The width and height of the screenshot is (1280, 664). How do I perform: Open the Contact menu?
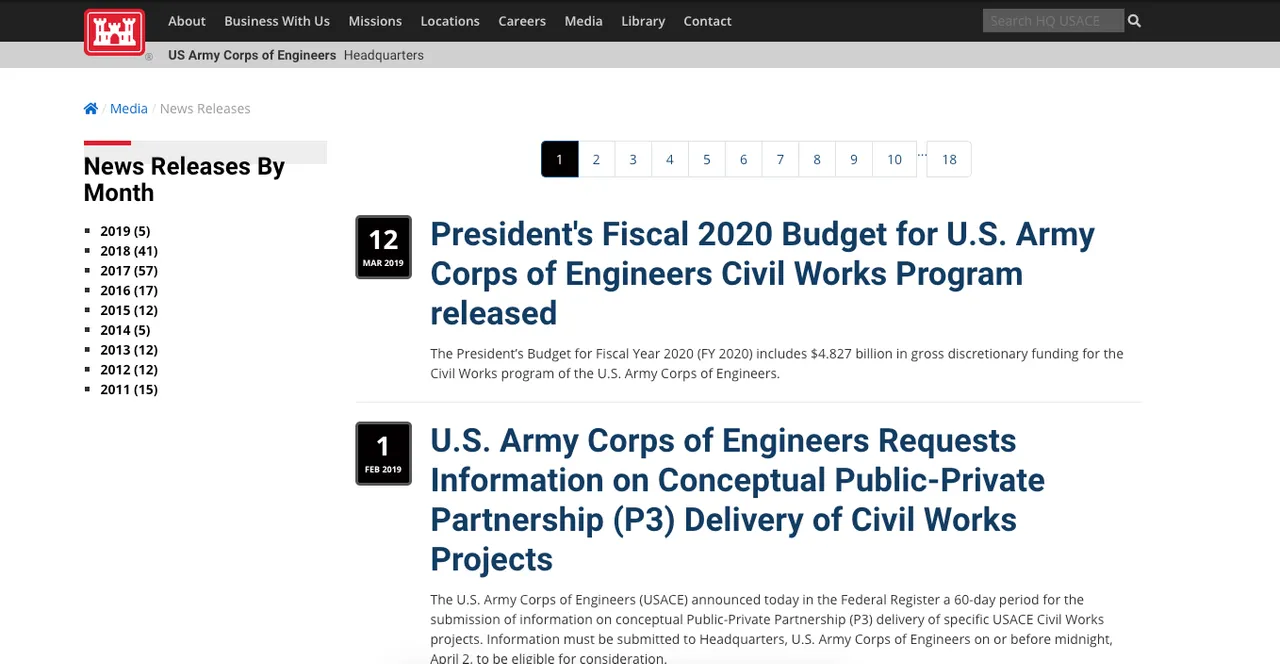pyautogui.click(x=708, y=21)
